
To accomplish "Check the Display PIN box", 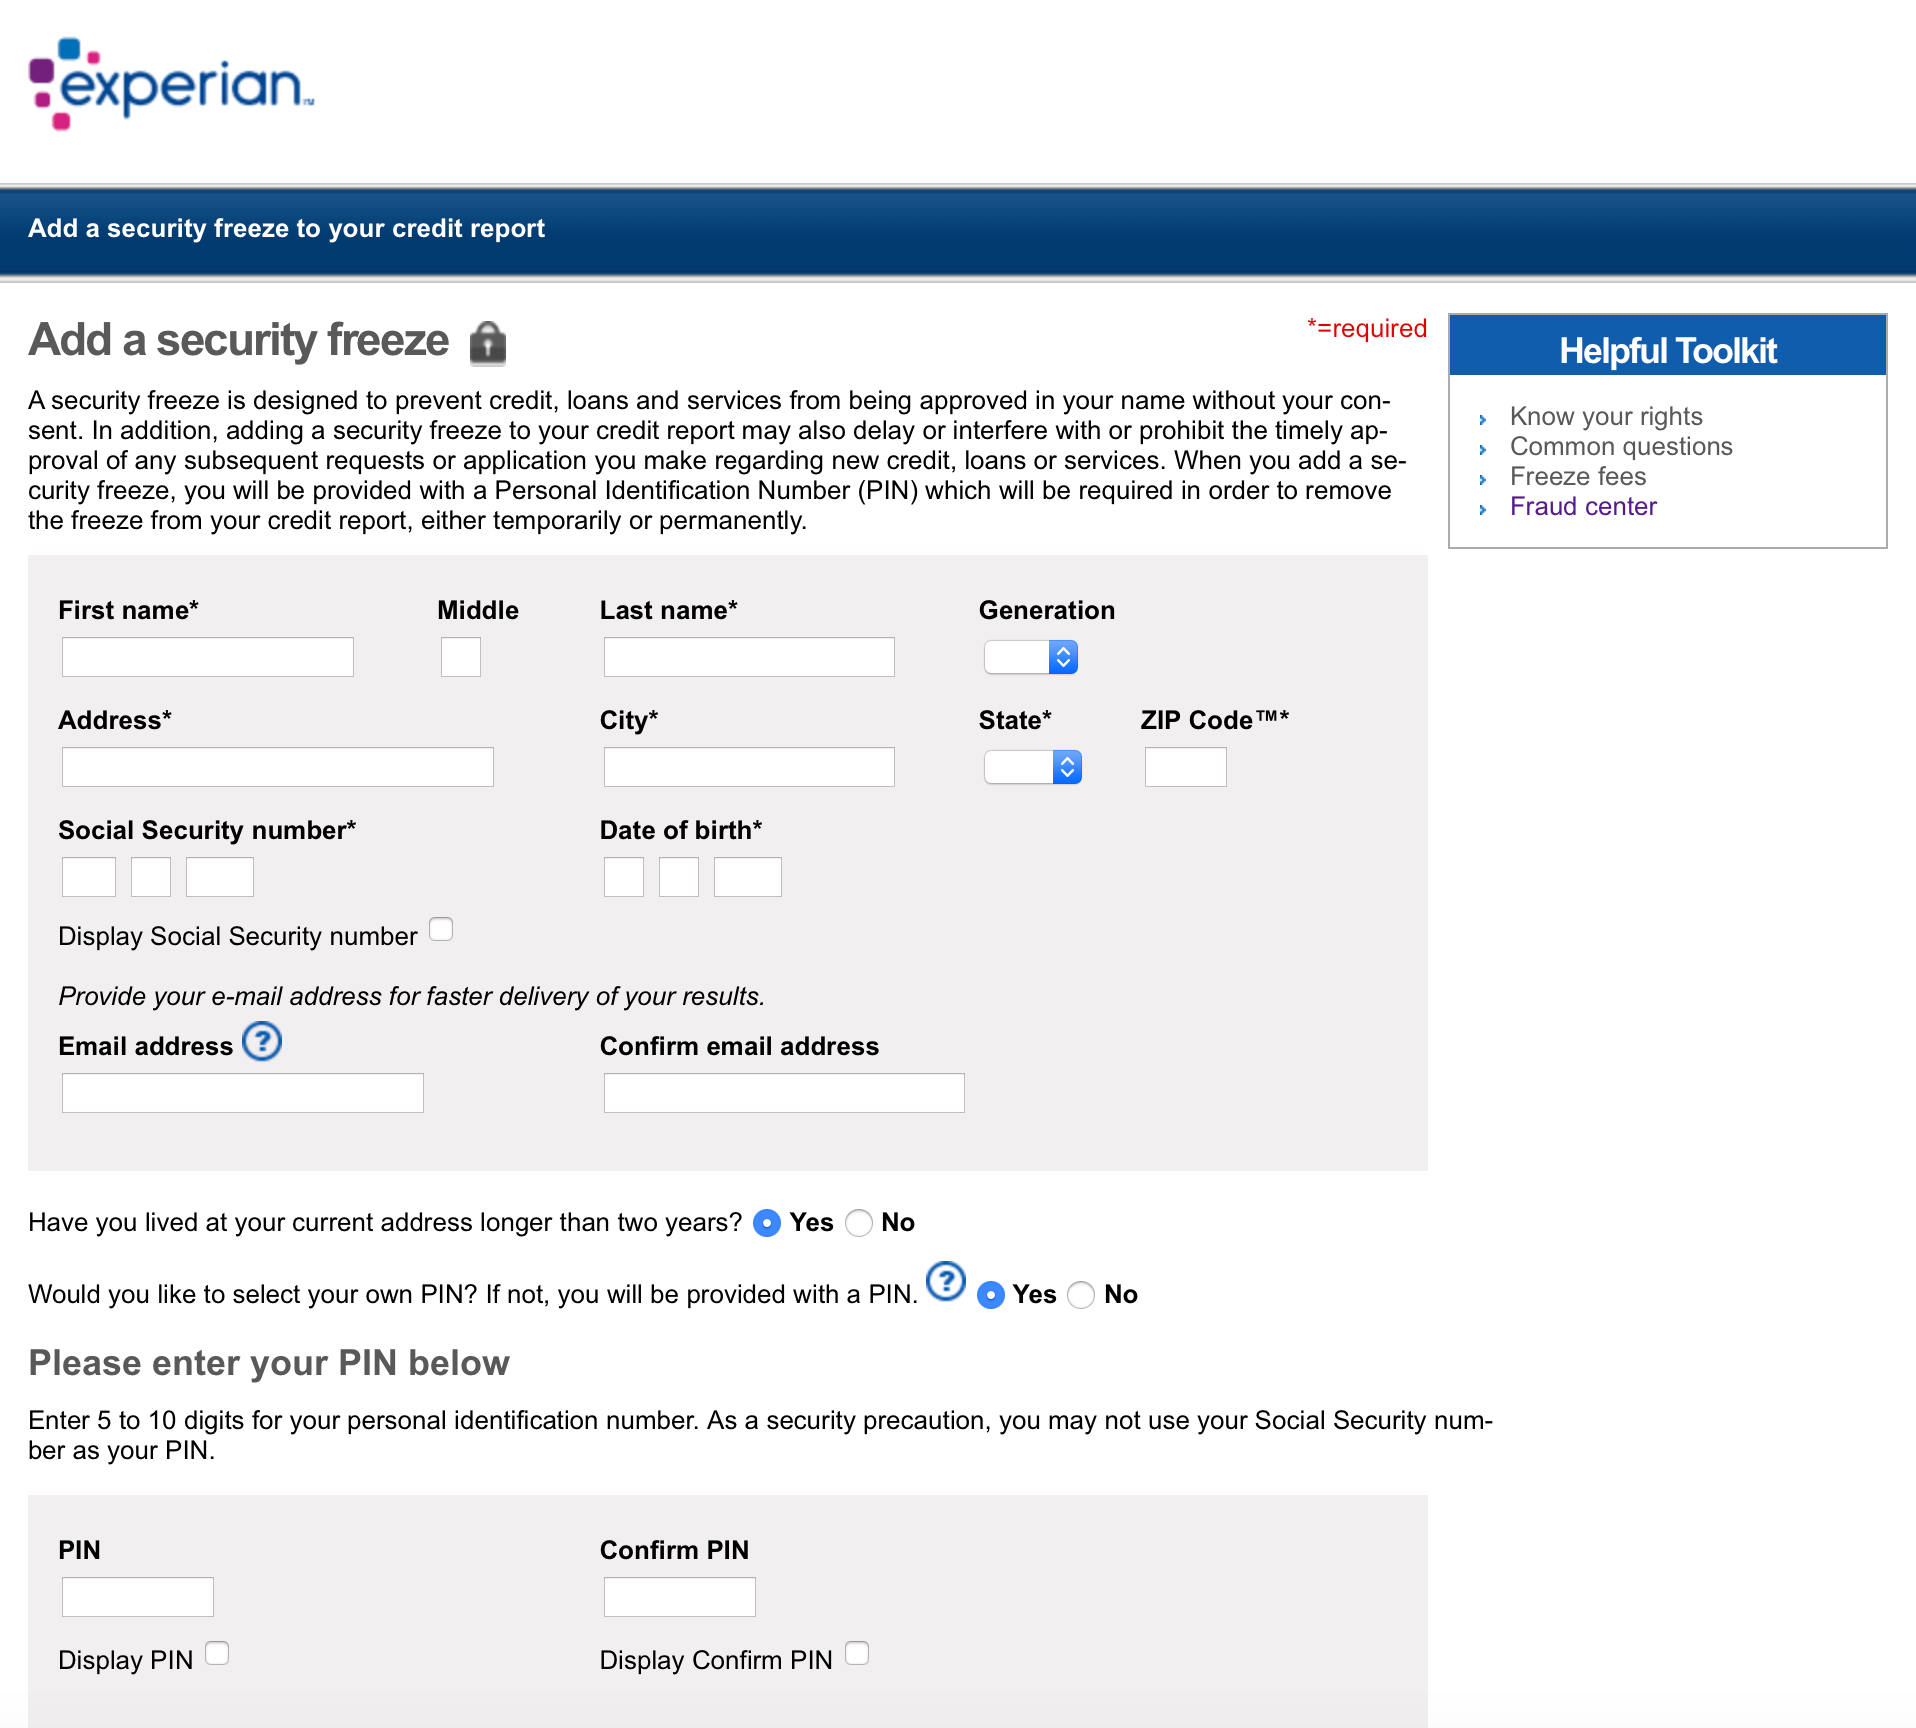I will click(217, 1654).
